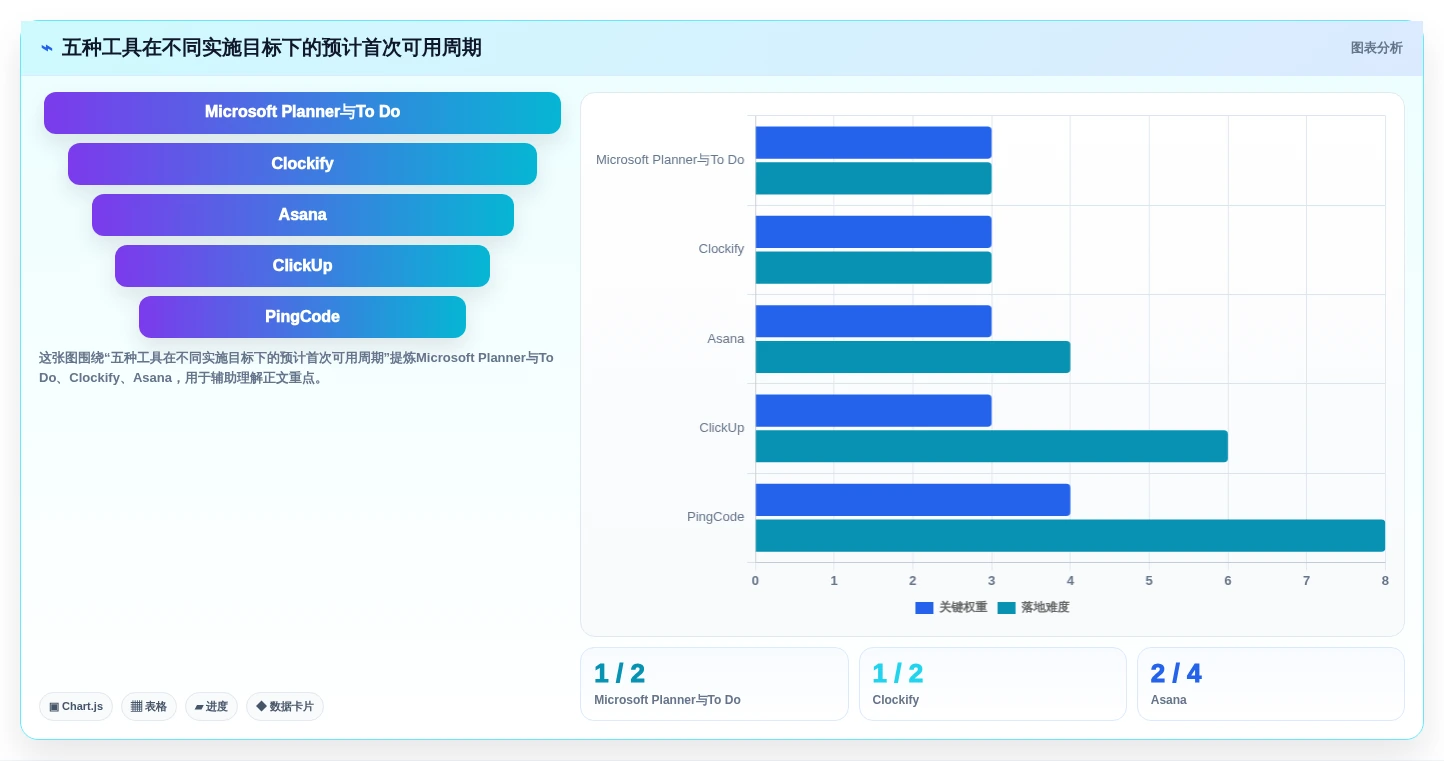The width and height of the screenshot is (1444, 761).
Task: Click the blue 关键权重 bar for ClickUp
Action: (873, 411)
